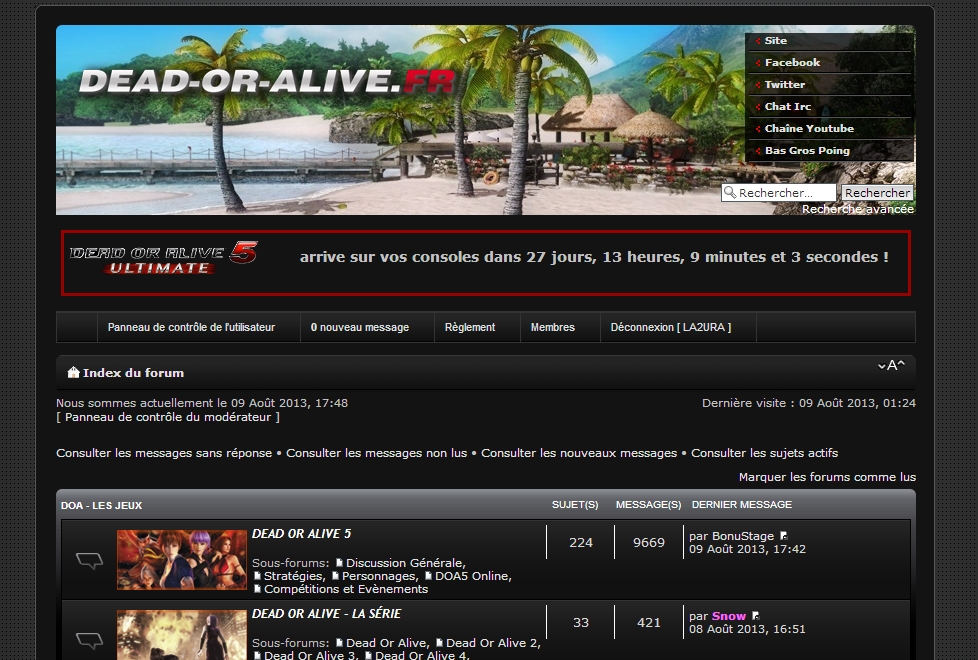The width and height of the screenshot is (978, 660).
Task: Click the message count 9669
Action: click(x=649, y=543)
